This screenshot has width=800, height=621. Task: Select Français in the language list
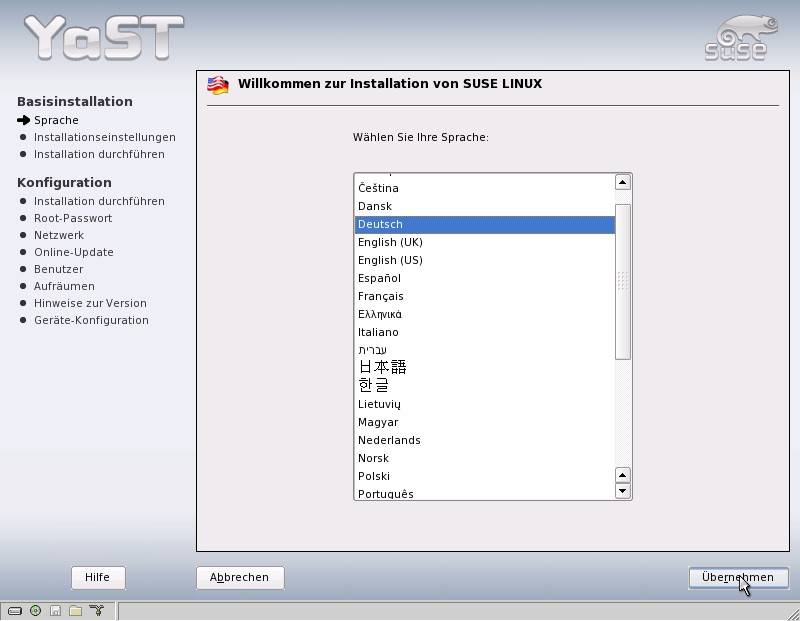coord(485,296)
